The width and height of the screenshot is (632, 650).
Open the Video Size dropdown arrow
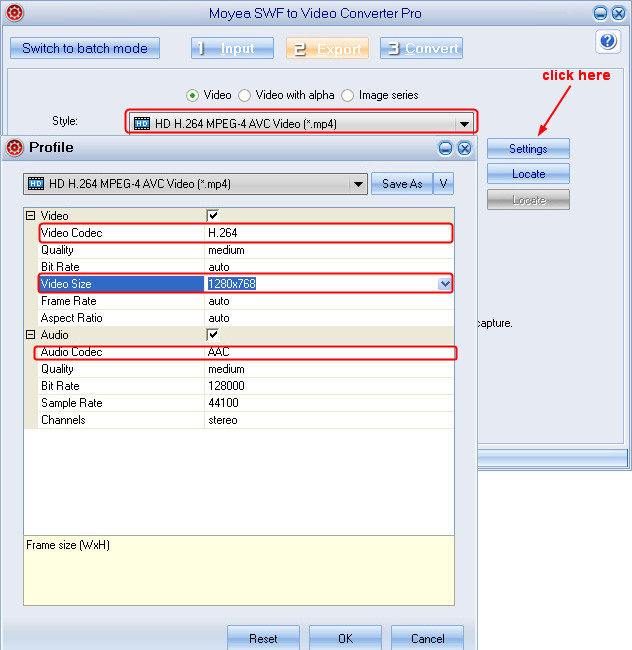[x=445, y=284]
